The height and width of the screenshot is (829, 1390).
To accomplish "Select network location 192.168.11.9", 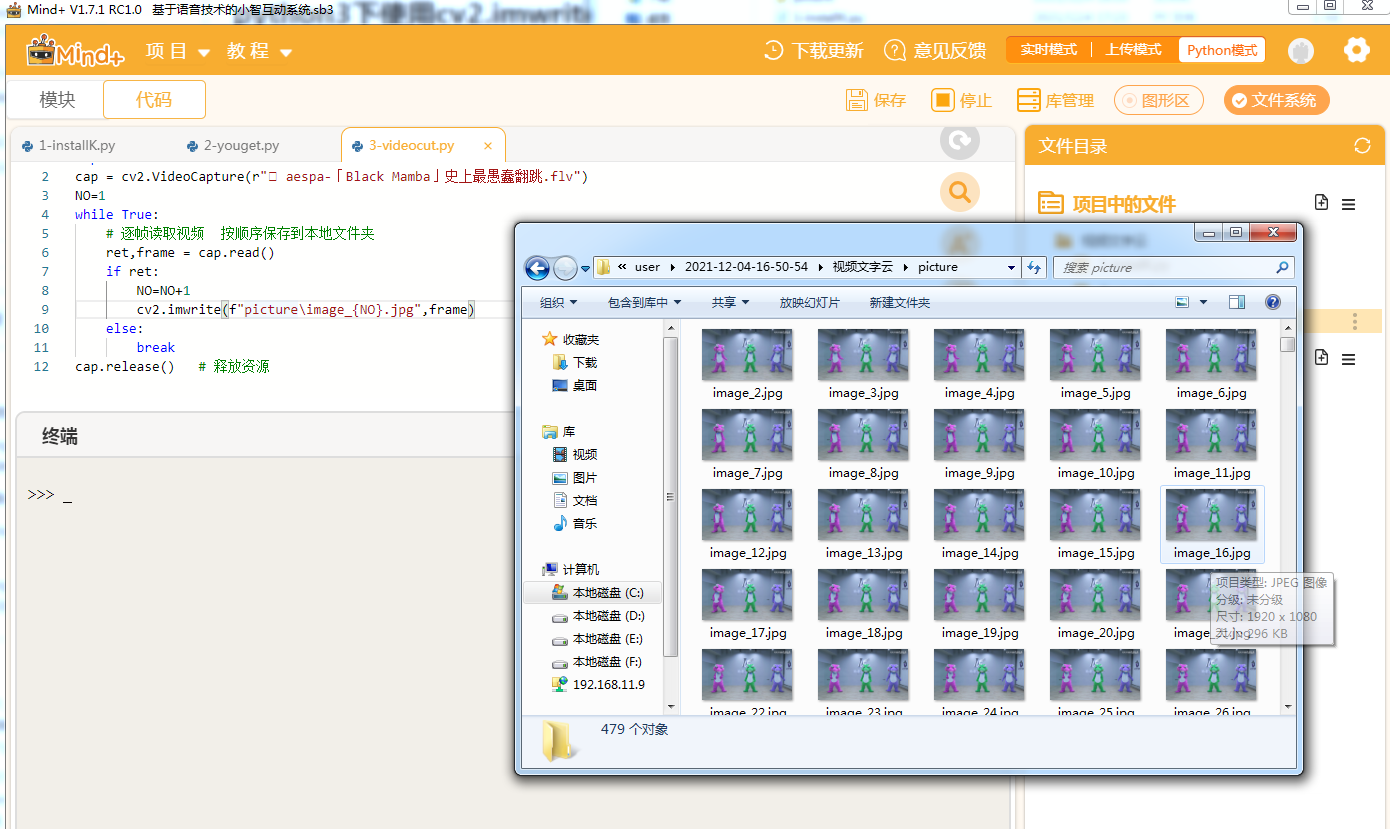I will tap(599, 685).
